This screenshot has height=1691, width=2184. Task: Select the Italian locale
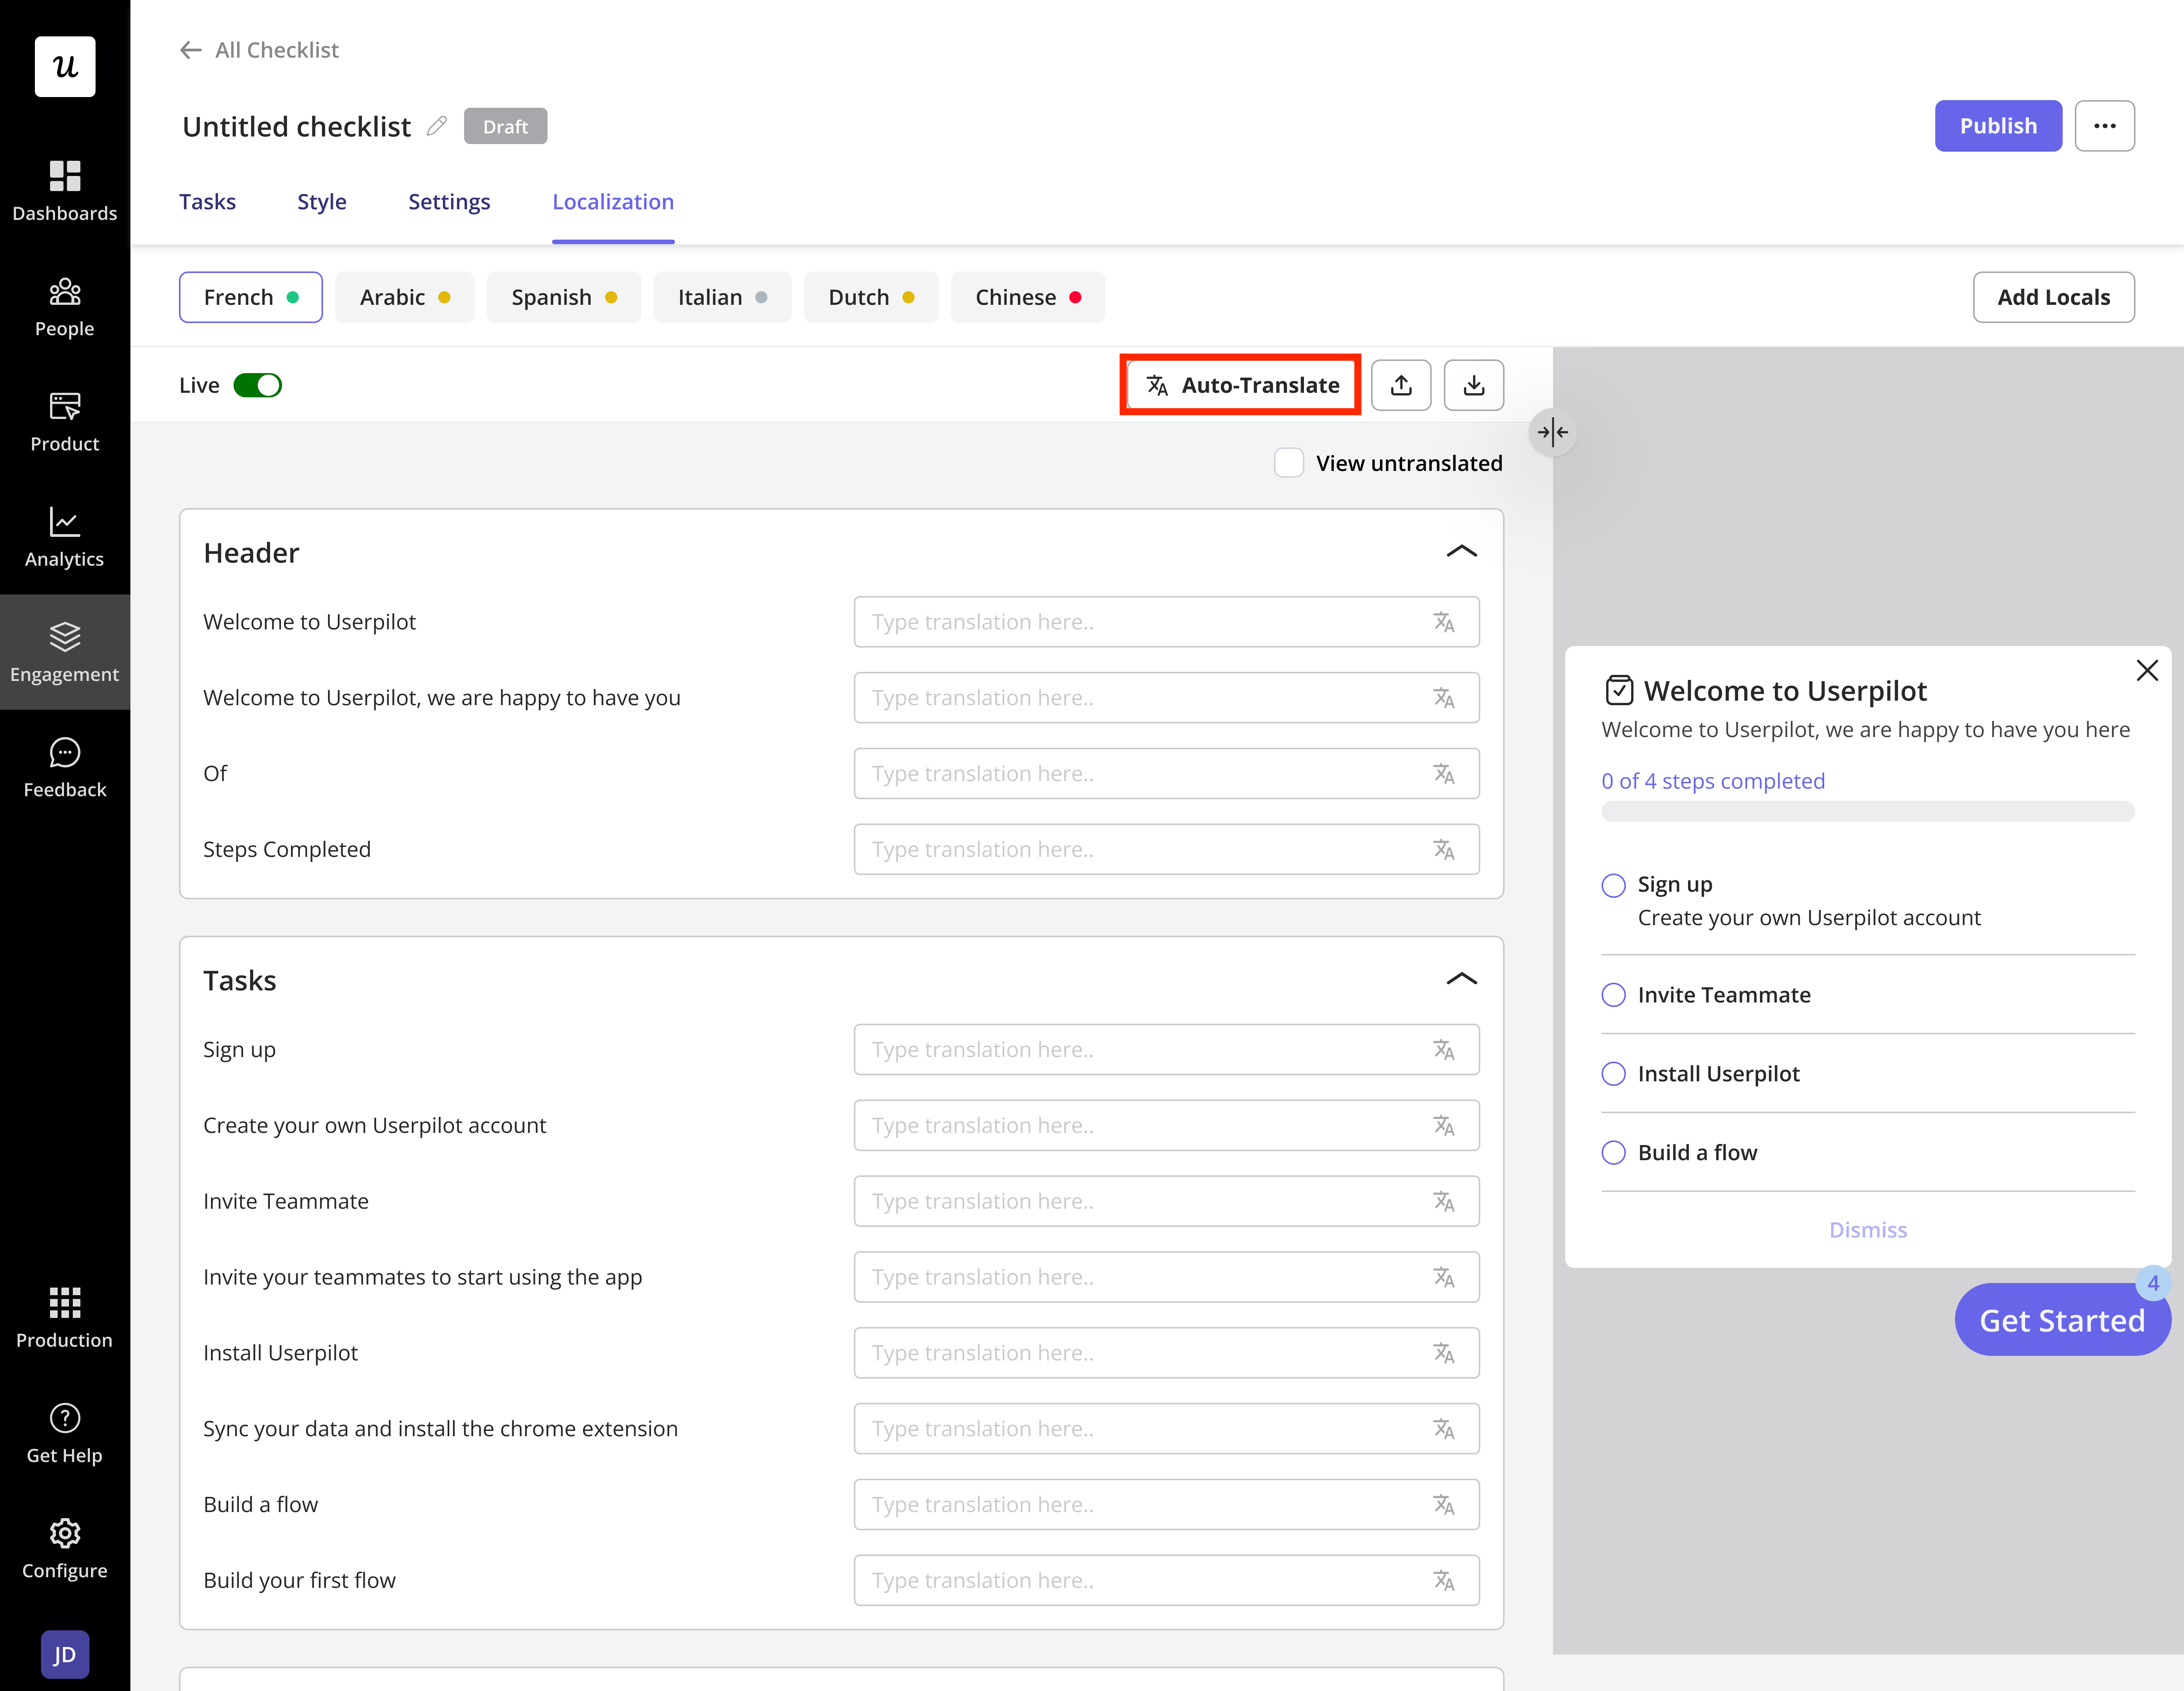tap(723, 297)
